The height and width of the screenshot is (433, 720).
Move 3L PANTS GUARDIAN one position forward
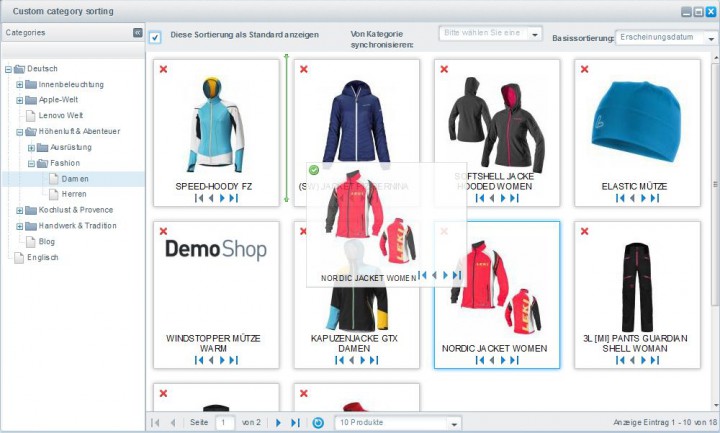pos(643,360)
